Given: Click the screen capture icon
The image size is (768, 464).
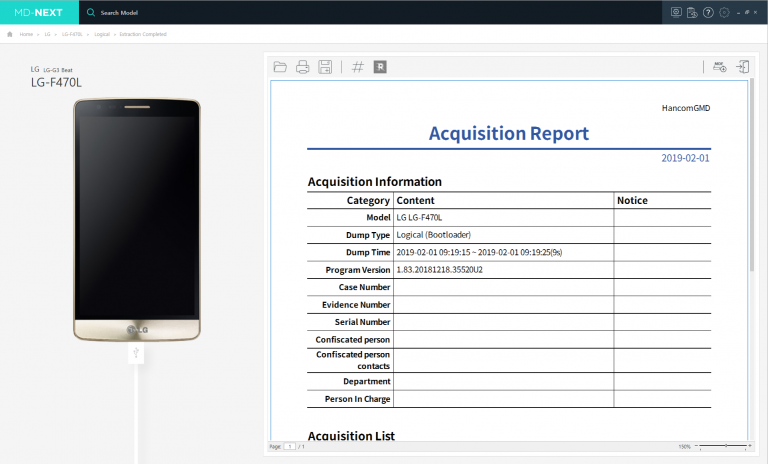Looking at the screenshot, I should click(676, 13).
